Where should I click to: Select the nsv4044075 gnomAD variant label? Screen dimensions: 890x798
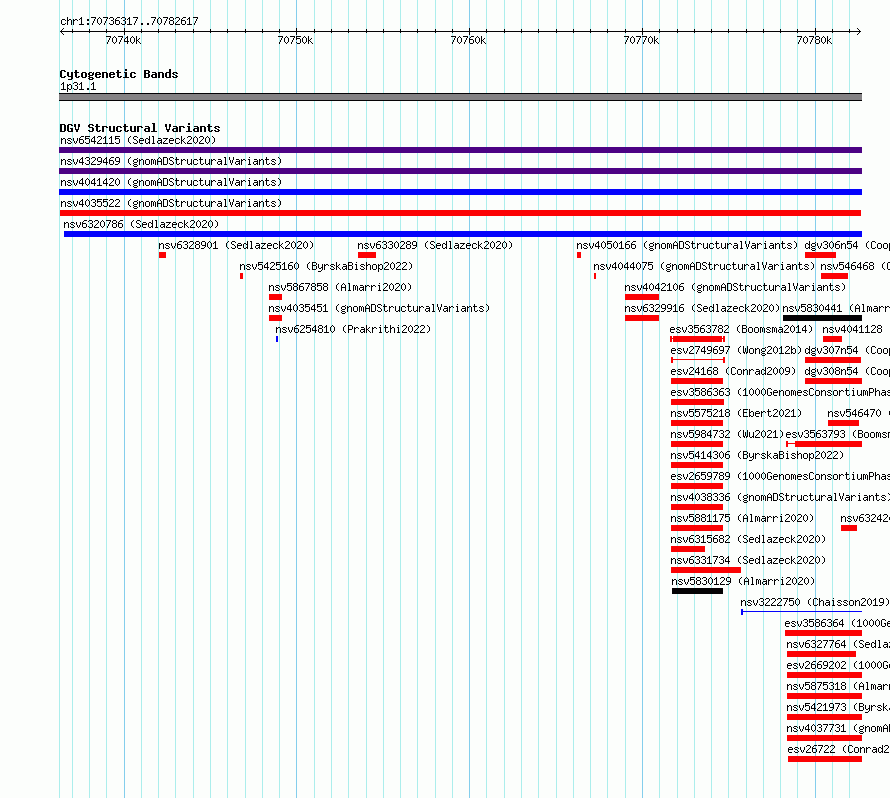pyautogui.click(x=704, y=266)
